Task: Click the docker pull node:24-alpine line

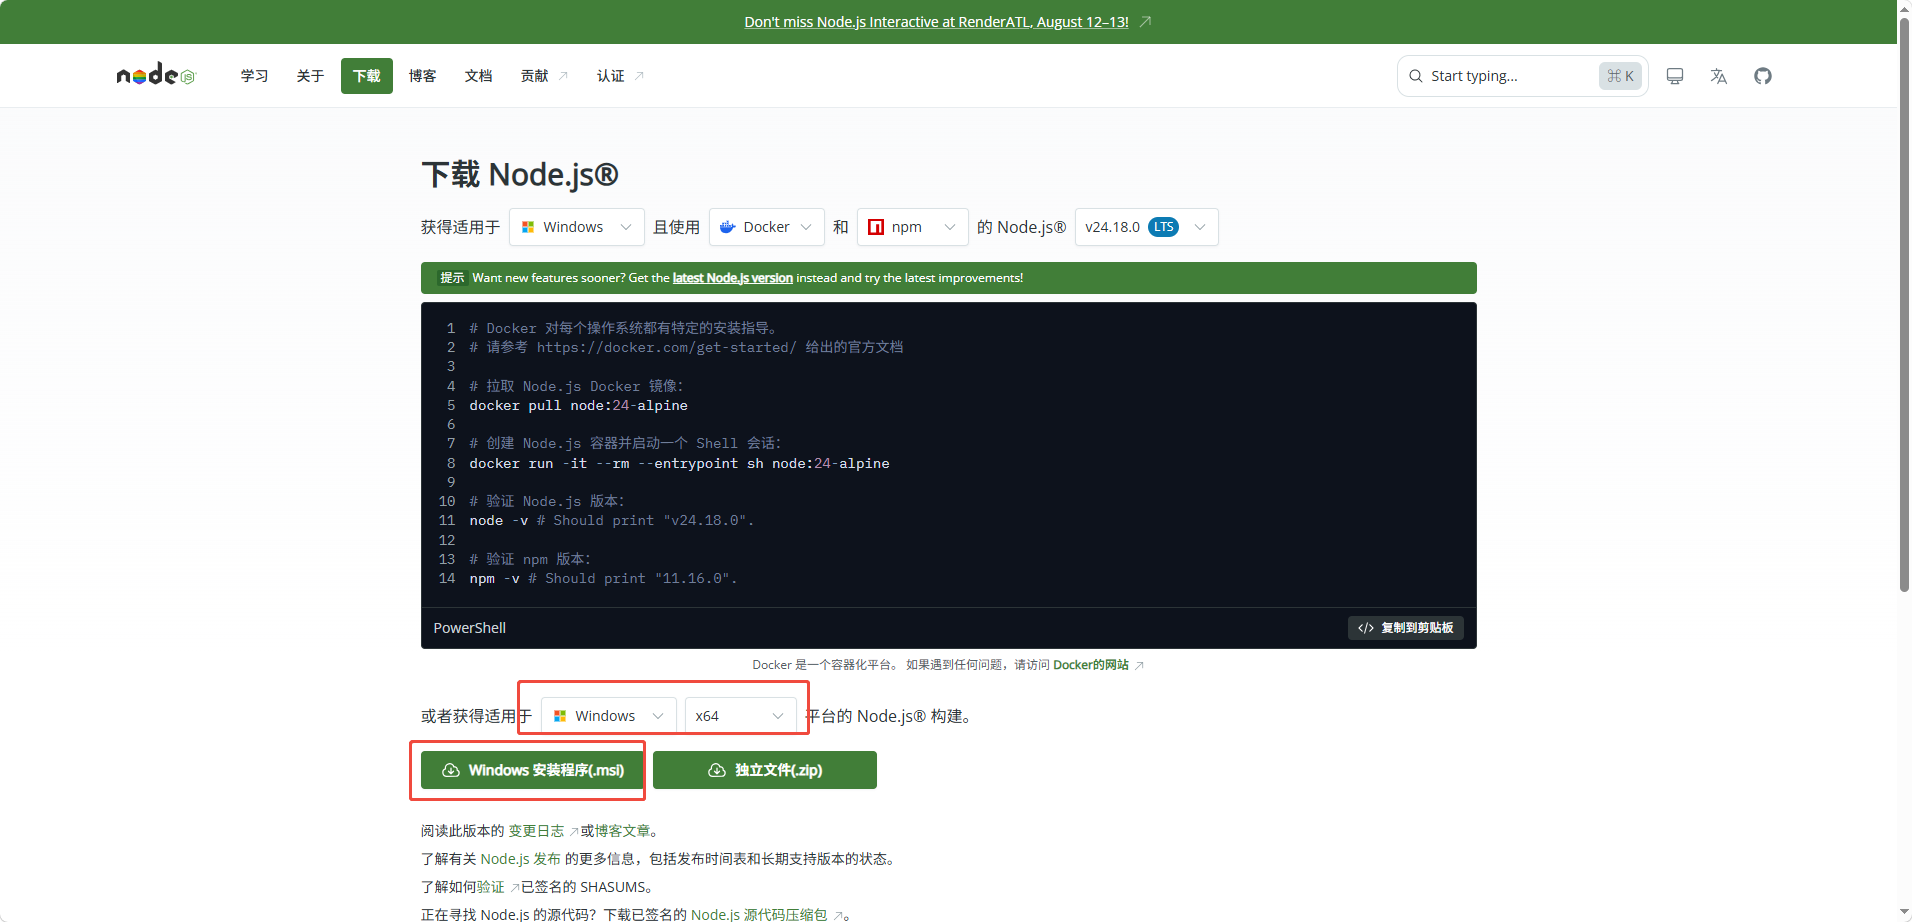Action: pos(578,405)
